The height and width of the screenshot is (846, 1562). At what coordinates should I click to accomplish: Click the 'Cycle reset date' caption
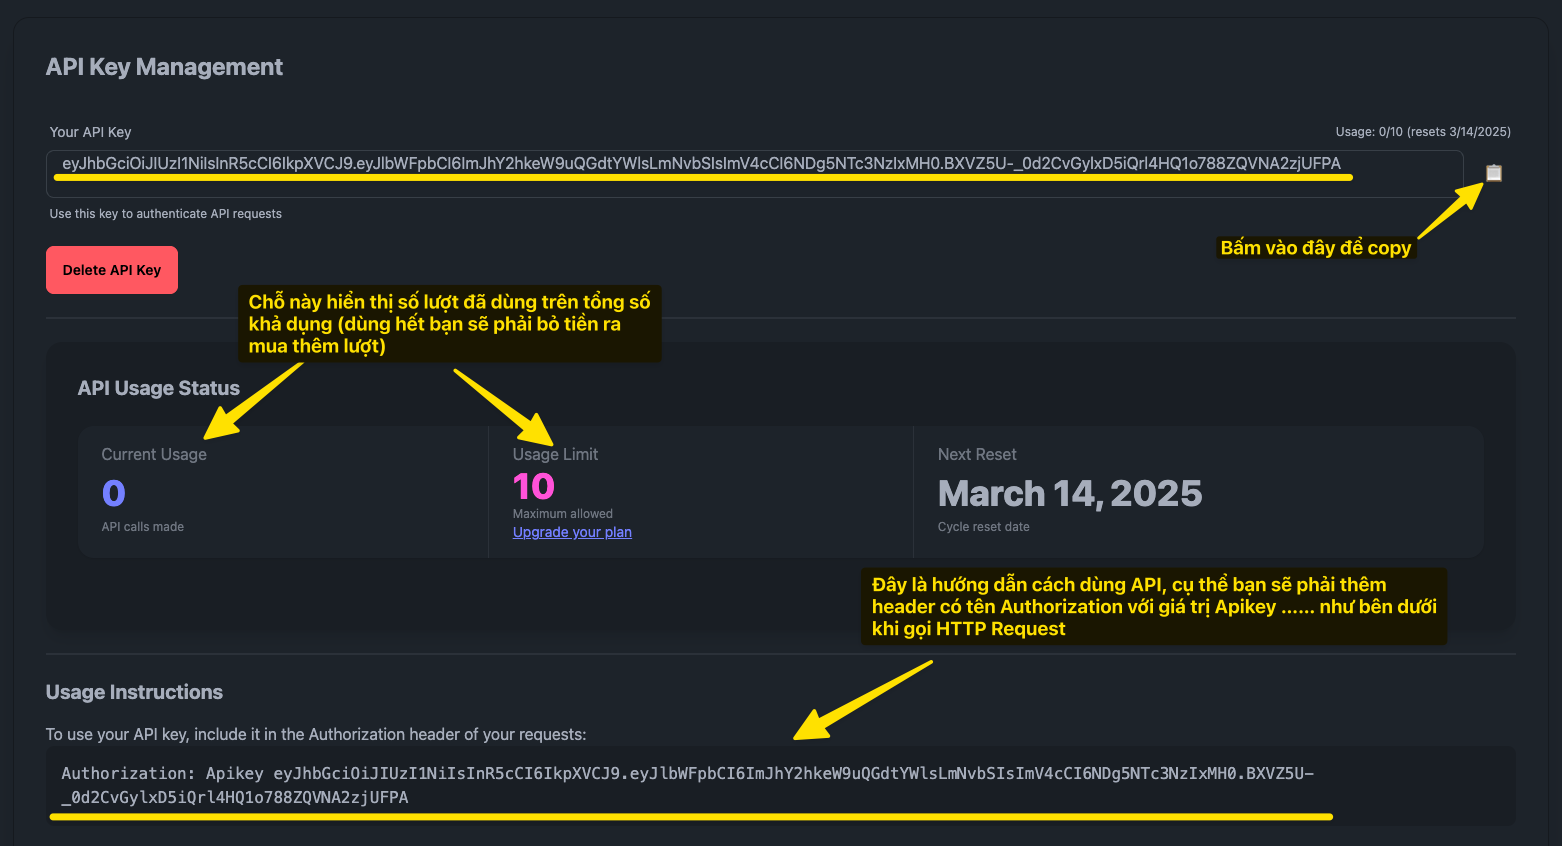(x=983, y=527)
